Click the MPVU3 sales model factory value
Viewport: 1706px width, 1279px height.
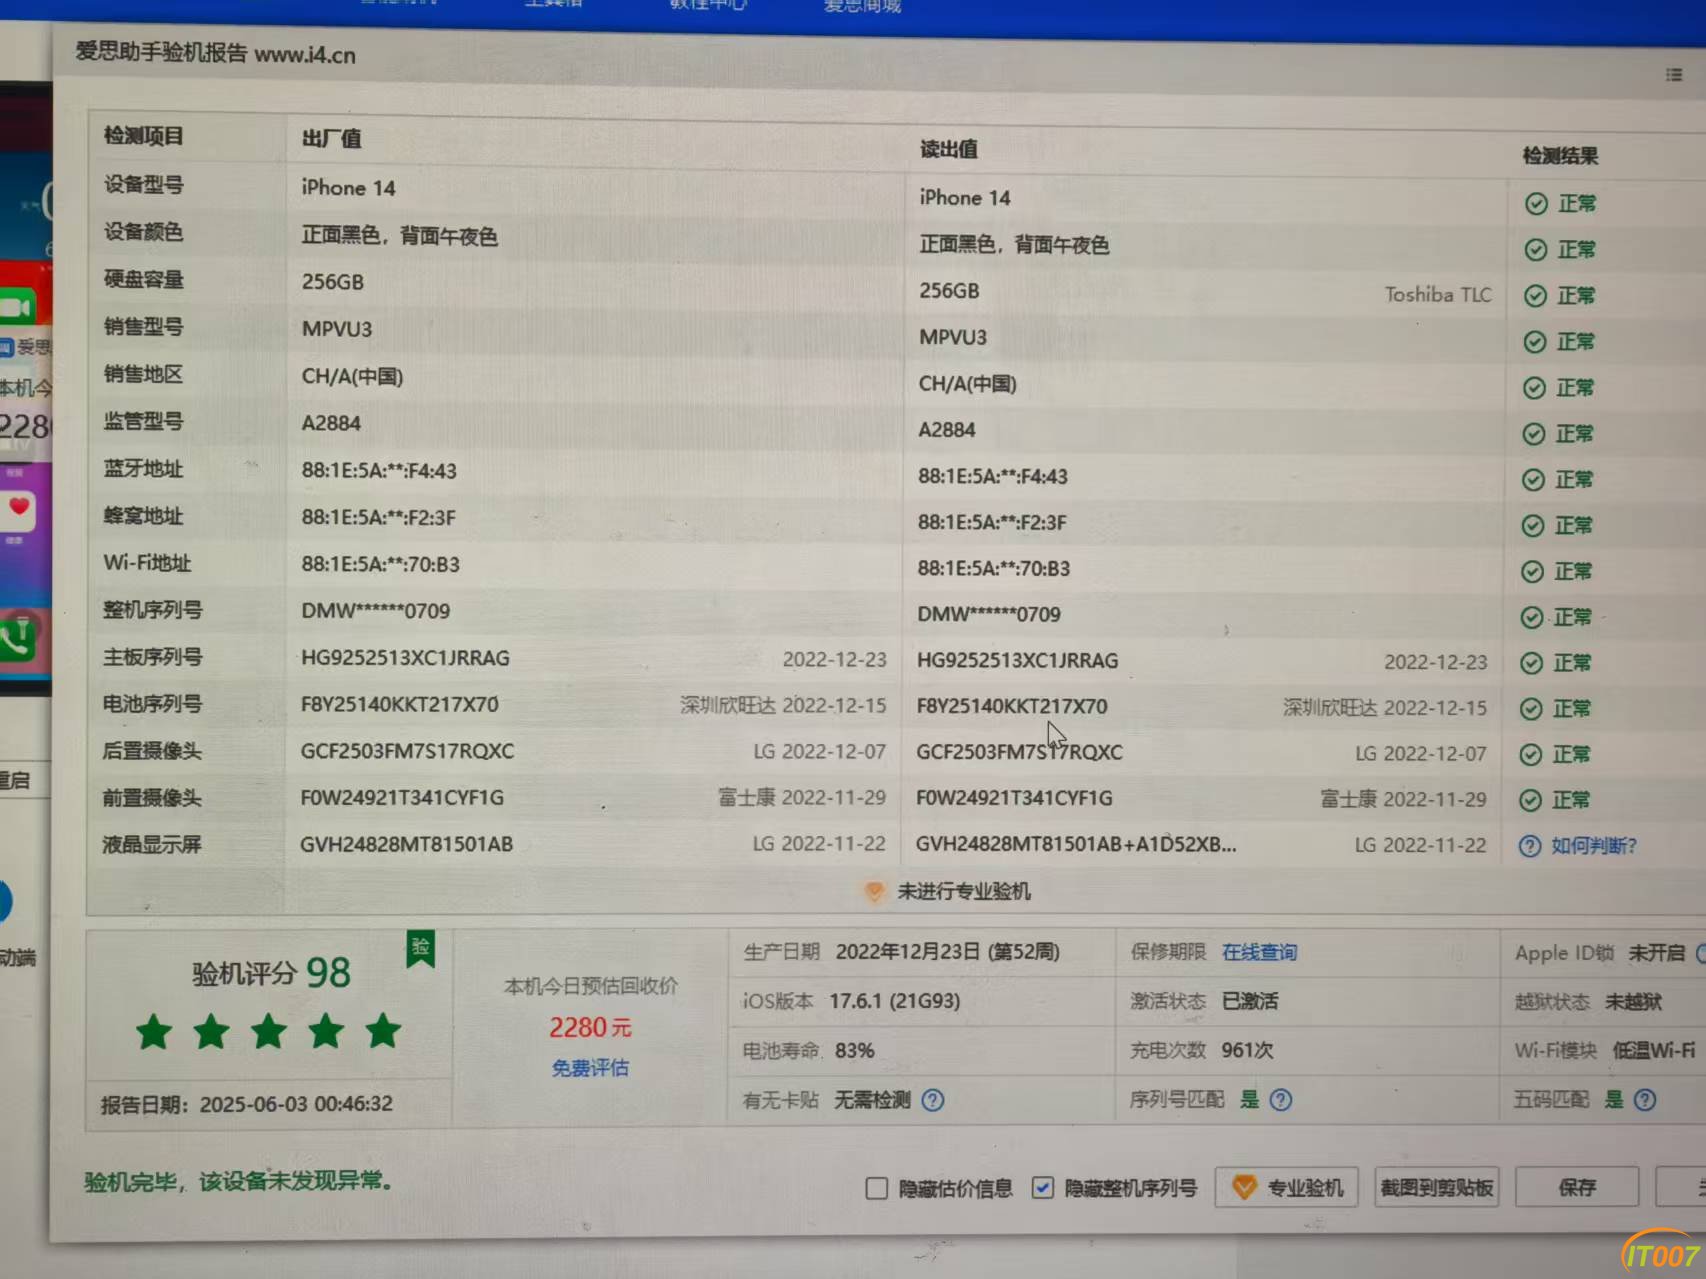click(337, 329)
